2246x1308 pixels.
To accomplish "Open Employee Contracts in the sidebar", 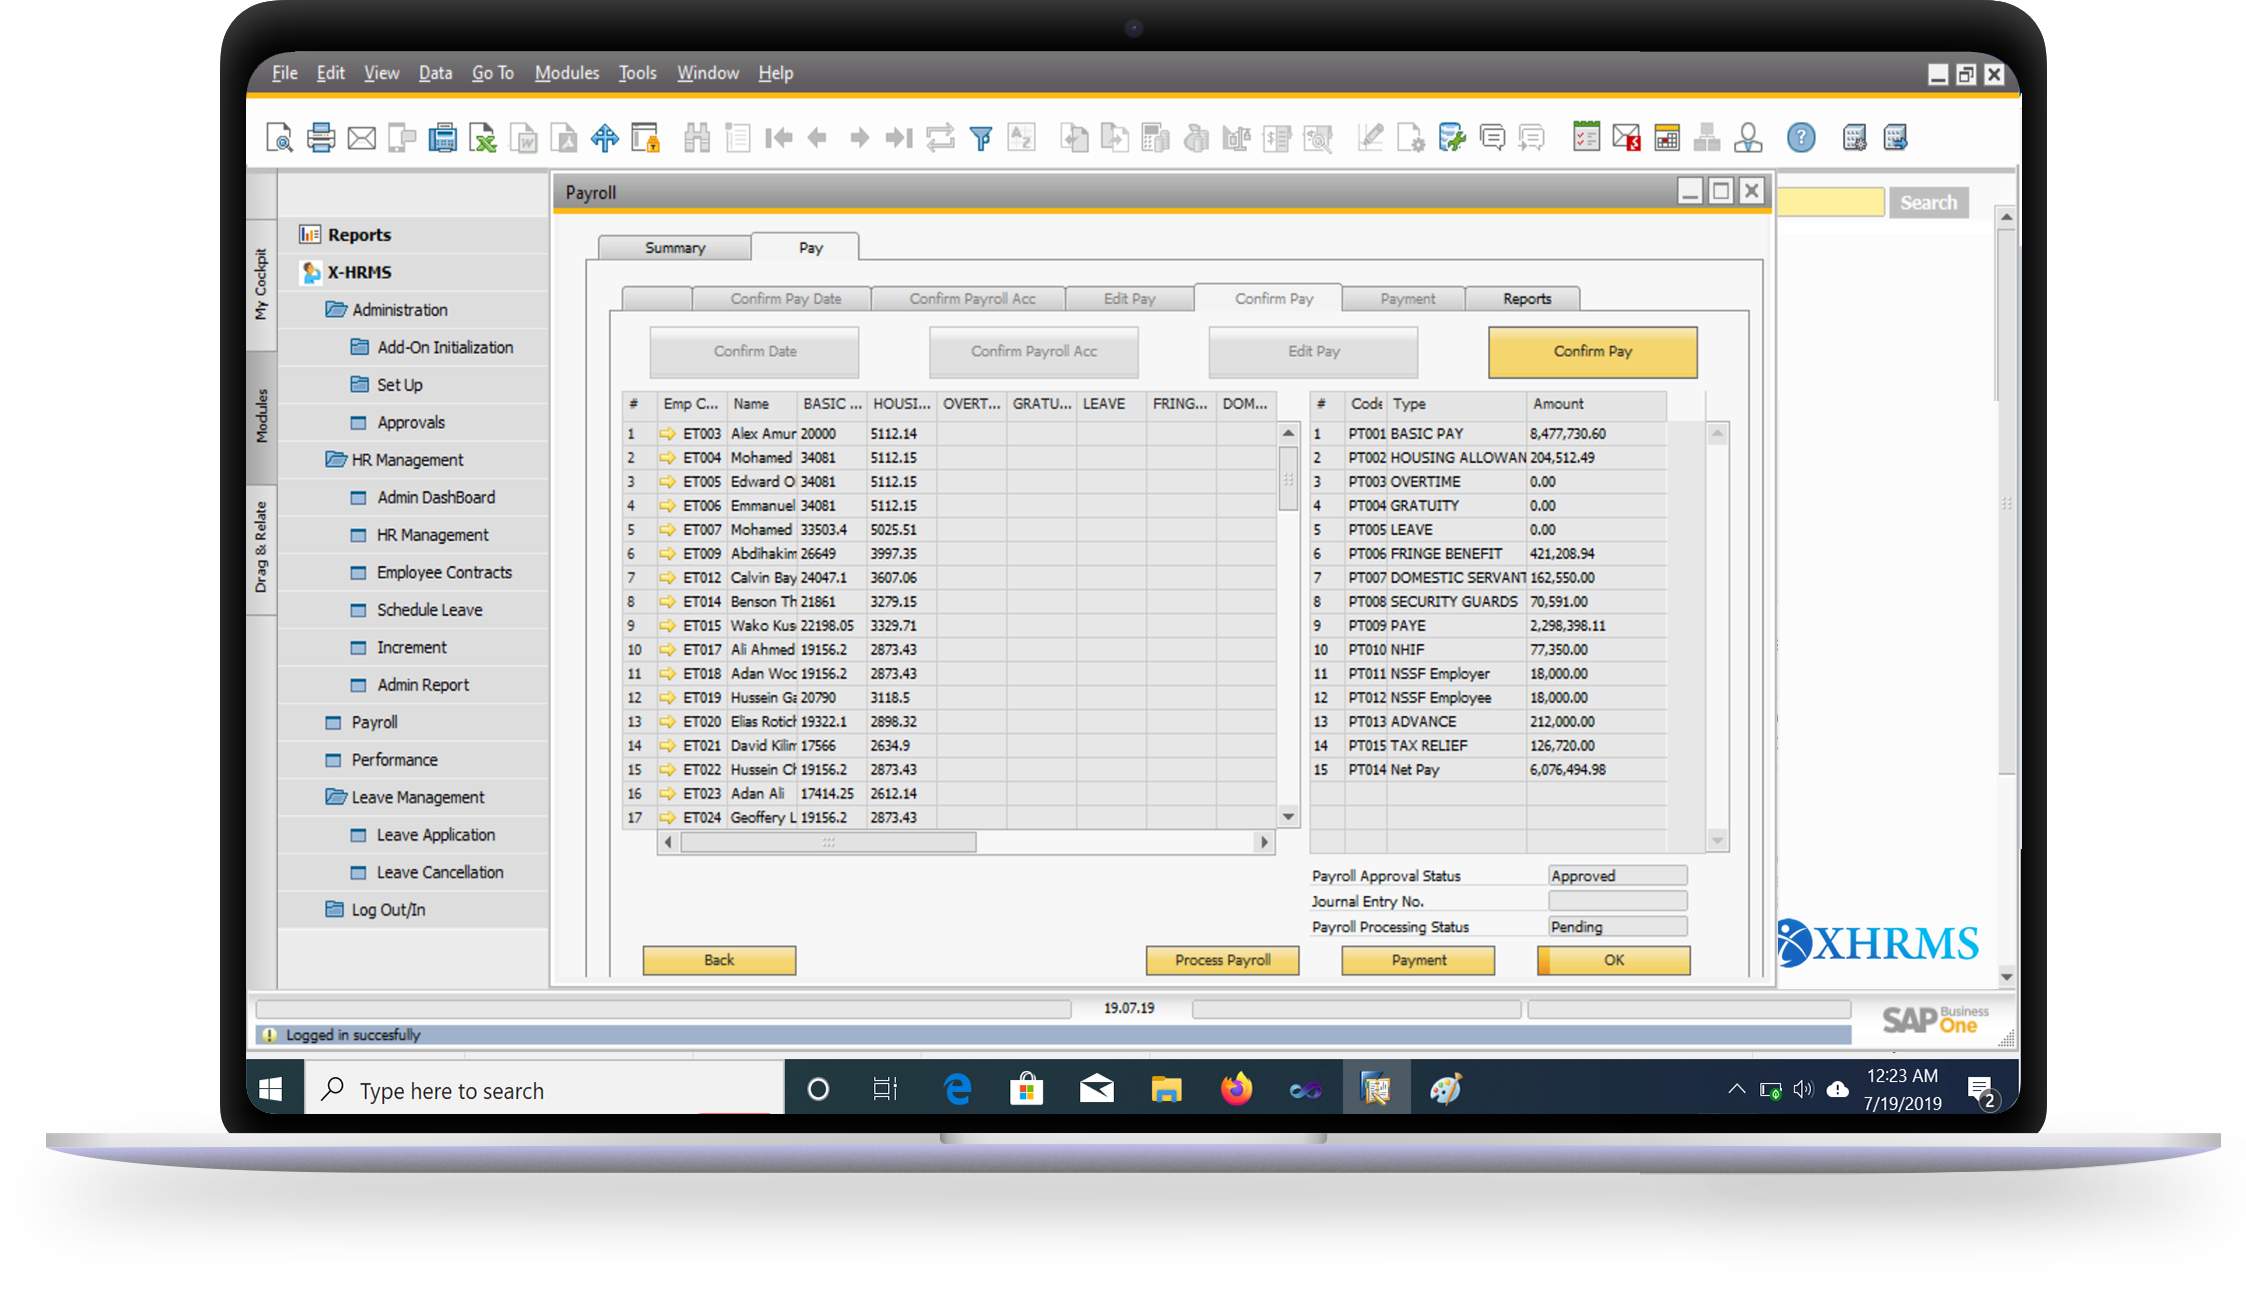I will (x=444, y=572).
